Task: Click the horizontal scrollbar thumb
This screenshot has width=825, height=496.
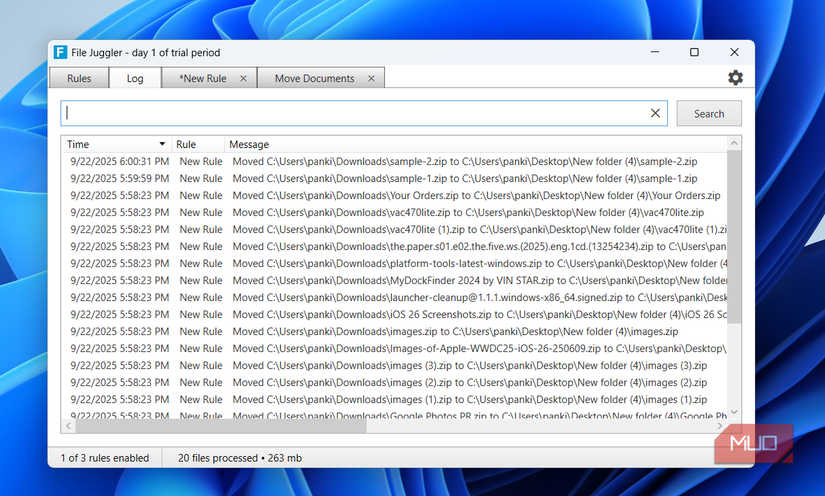Action: [221, 426]
